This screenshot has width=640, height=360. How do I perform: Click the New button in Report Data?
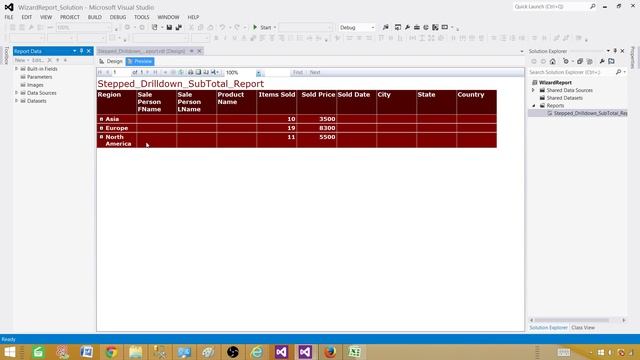pos(21,60)
